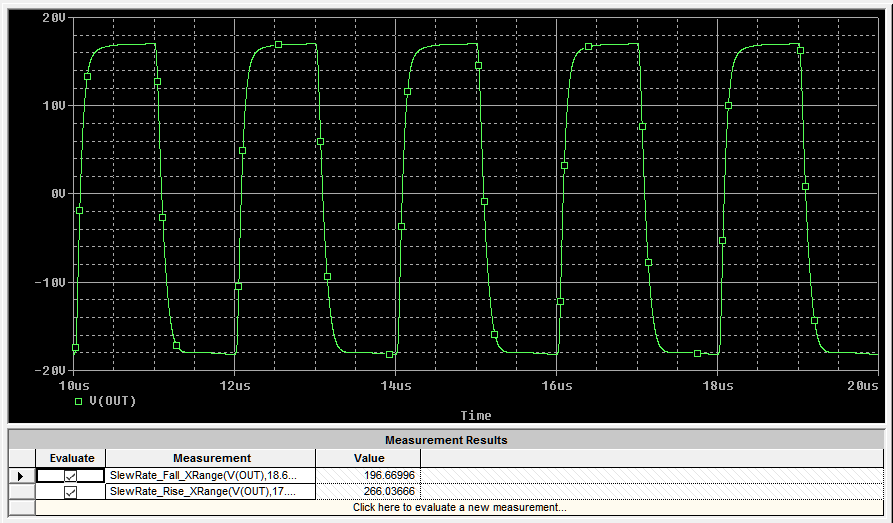Viewport: 893px width, 523px height.
Task: Click the 10V y-axis label
Action: (x=54, y=106)
